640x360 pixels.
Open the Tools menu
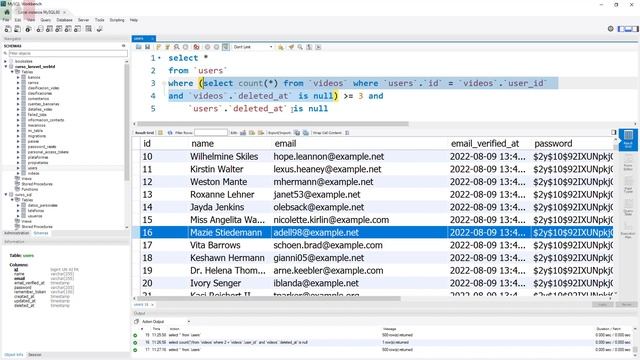click(x=100, y=20)
